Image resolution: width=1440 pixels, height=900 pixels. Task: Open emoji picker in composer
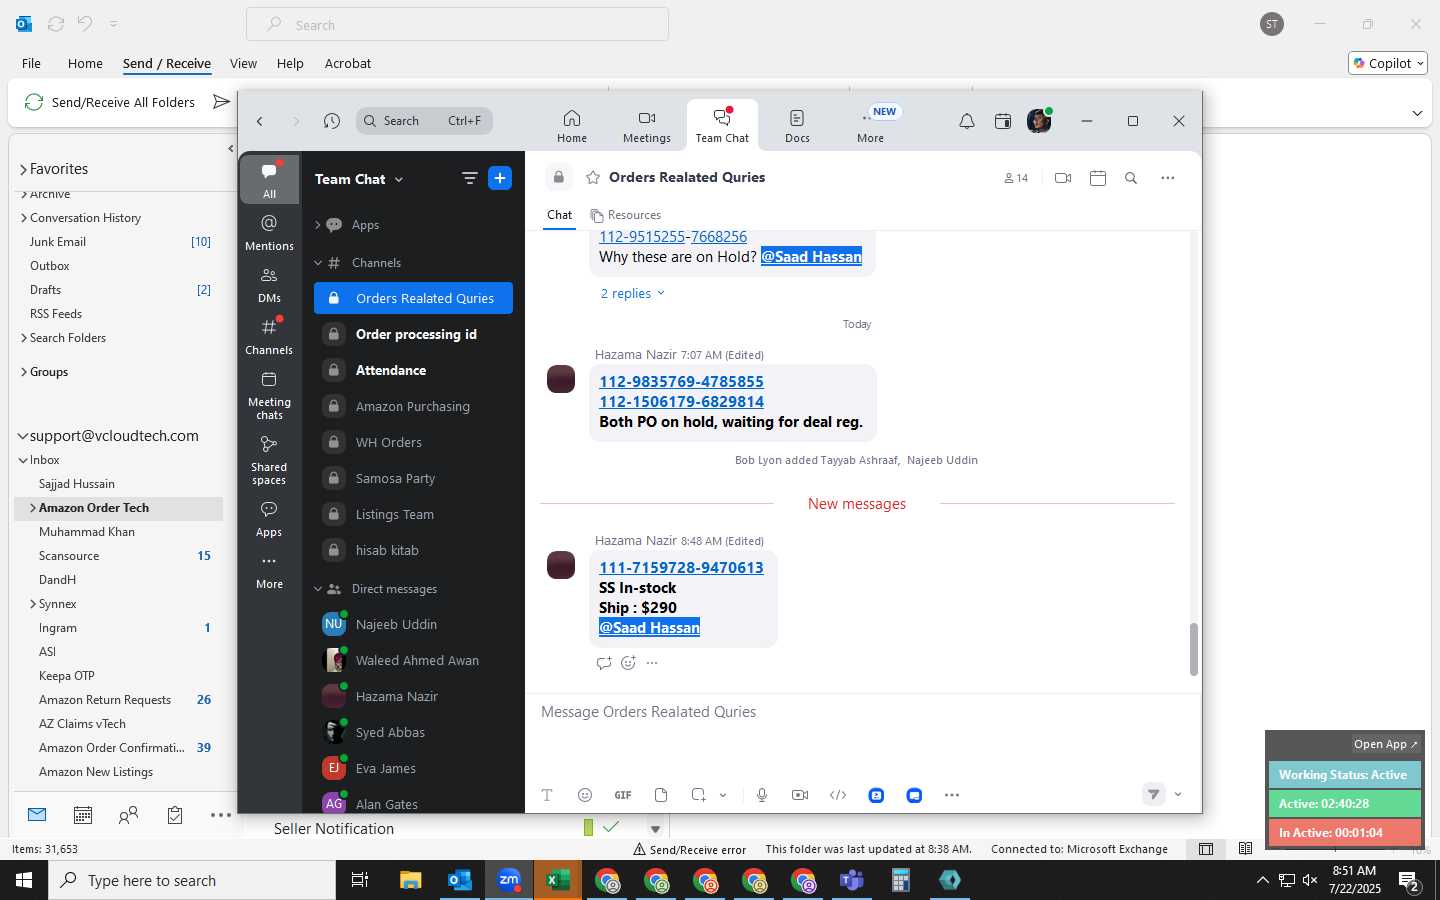click(x=585, y=795)
